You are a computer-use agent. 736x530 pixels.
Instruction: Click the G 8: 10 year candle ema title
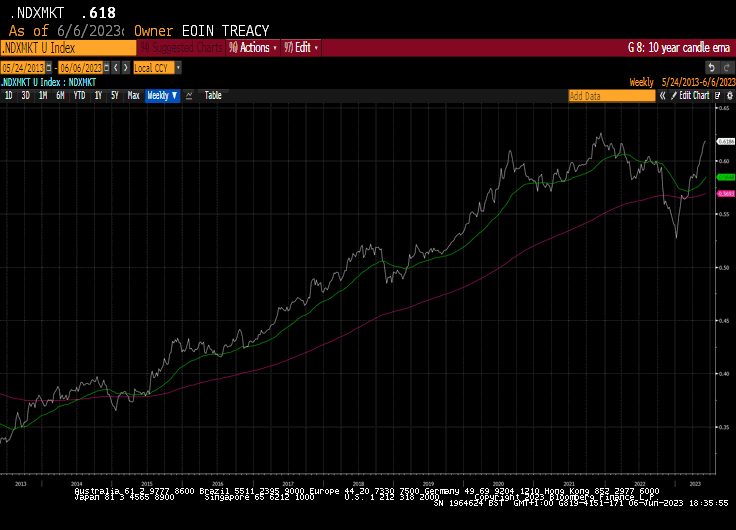(679, 47)
